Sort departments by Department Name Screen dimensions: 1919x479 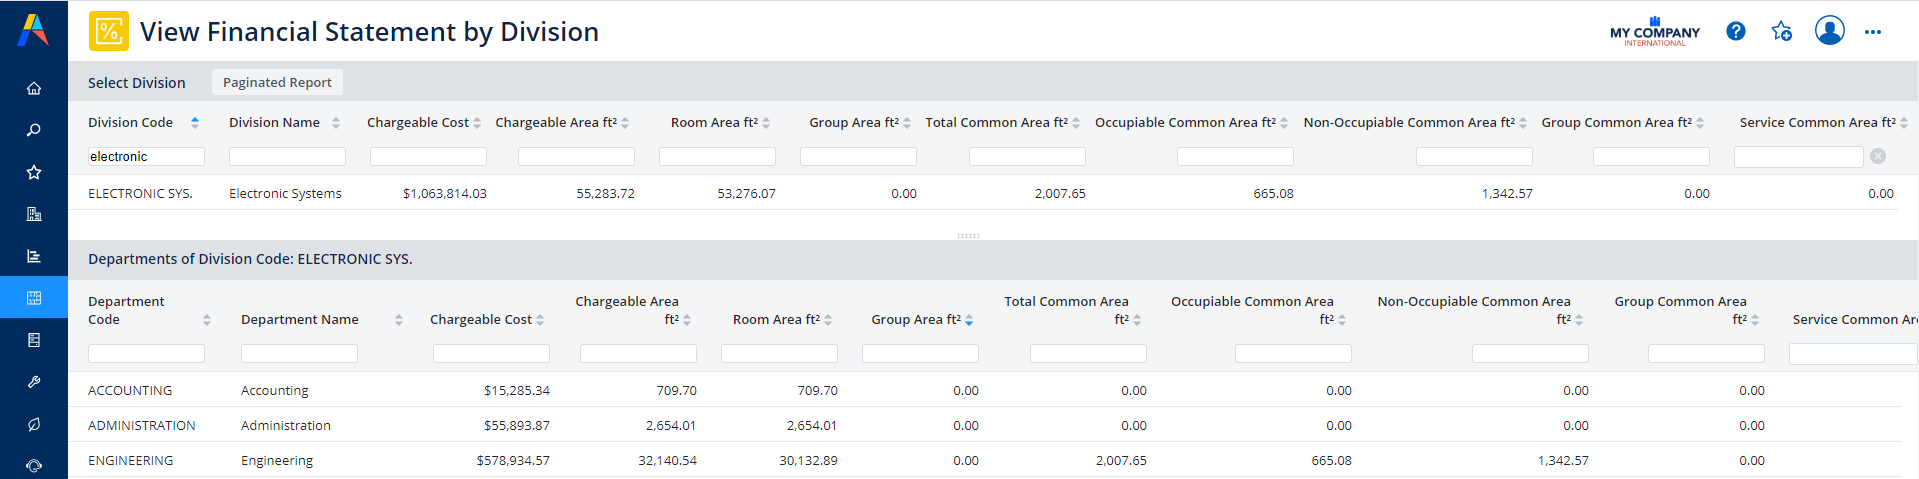pos(300,320)
